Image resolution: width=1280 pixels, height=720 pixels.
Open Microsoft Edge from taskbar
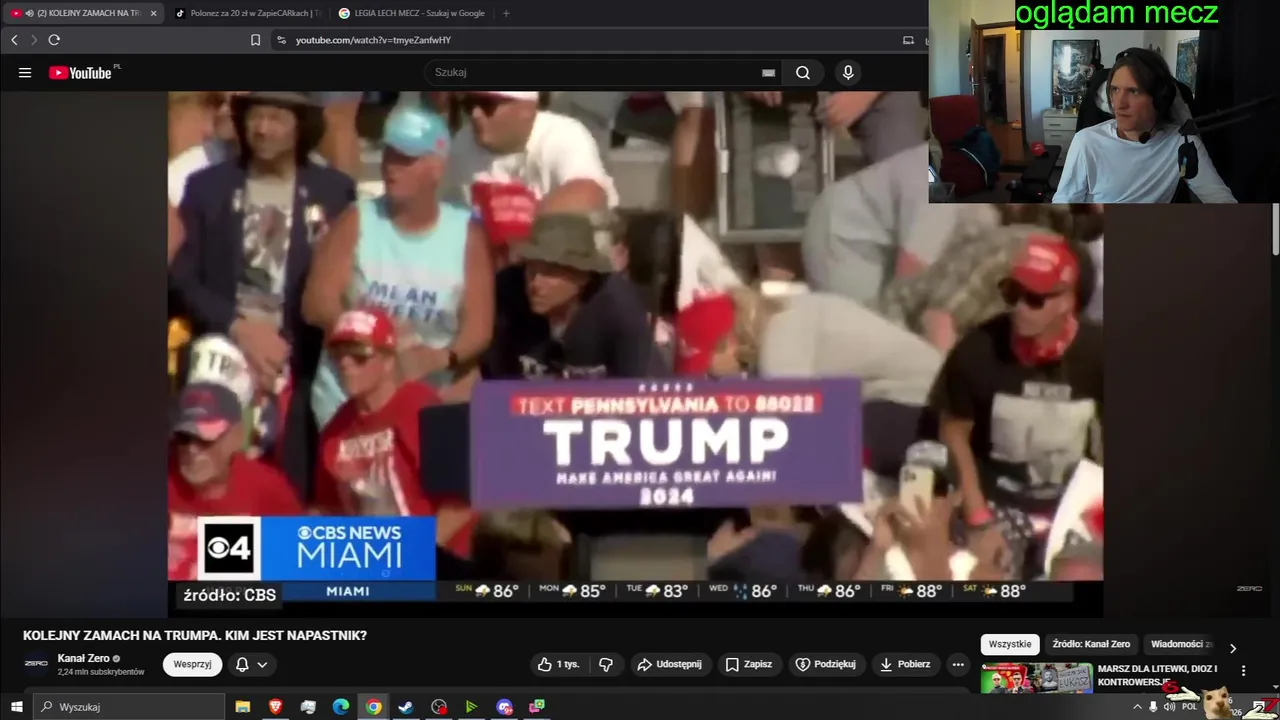tap(341, 707)
